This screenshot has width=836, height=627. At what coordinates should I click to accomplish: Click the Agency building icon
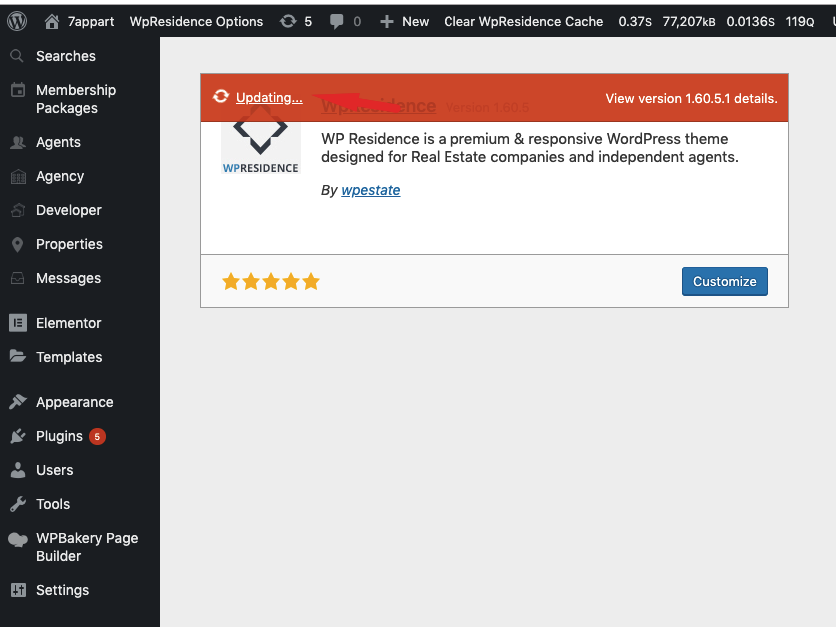(x=18, y=176)
